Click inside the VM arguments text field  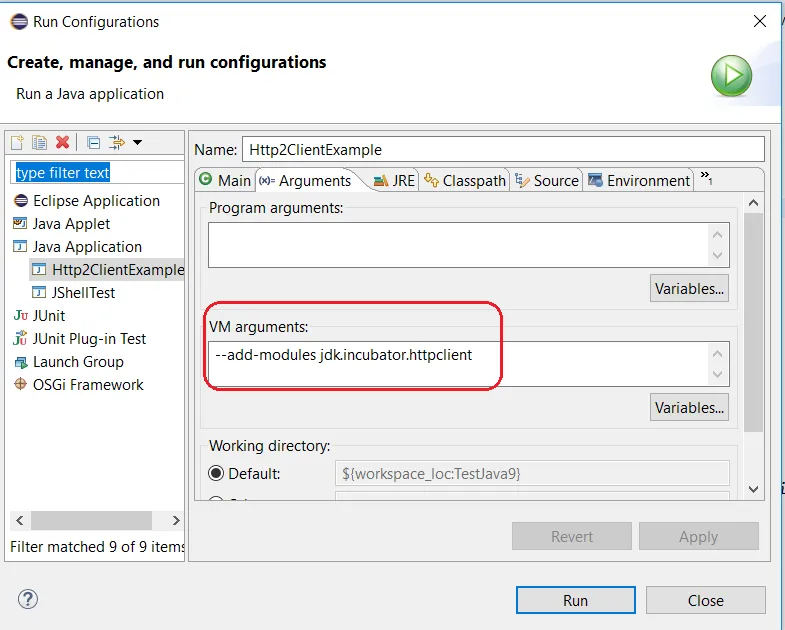469,364
